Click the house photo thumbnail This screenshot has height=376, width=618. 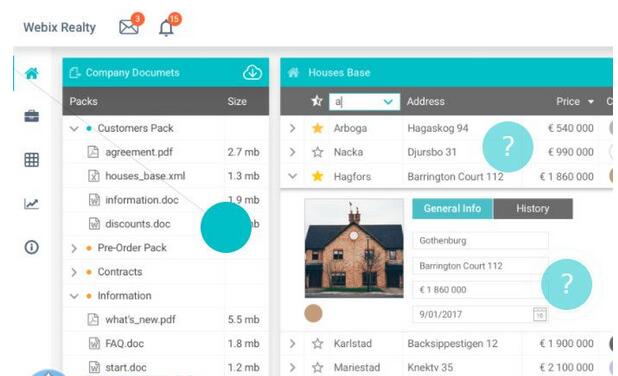[354, 248]
